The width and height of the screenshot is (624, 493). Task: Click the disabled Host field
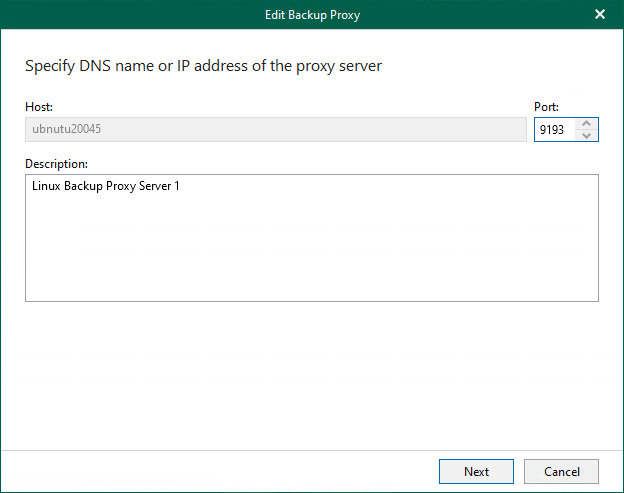[275, 130]
